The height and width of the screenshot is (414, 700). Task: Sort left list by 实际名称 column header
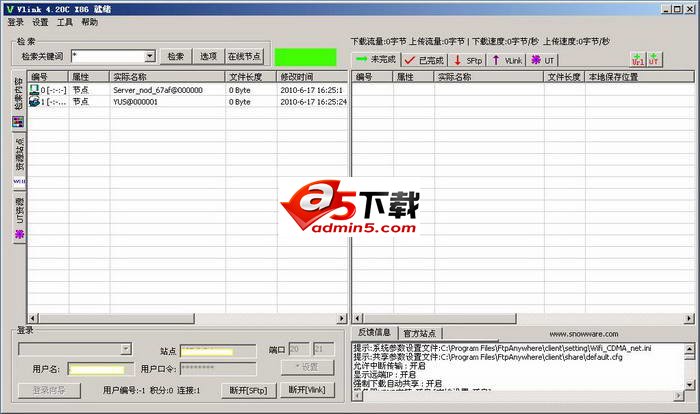(x=167, y=77)
